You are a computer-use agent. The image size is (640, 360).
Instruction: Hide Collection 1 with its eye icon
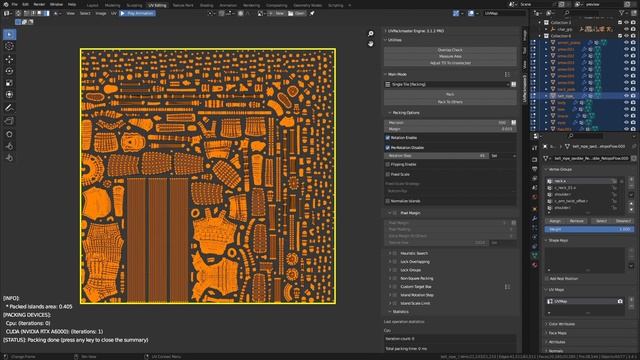[x=627, y=22]
